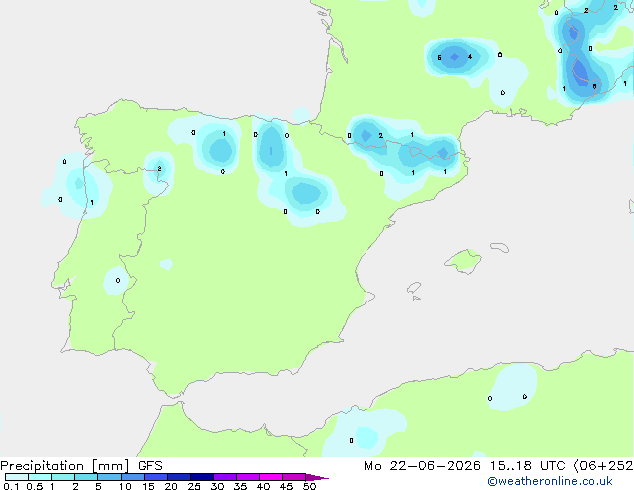Click the '25' legend scale label
Screen dimensions: 634x490
pyautogui.click(x=194, y=486)
